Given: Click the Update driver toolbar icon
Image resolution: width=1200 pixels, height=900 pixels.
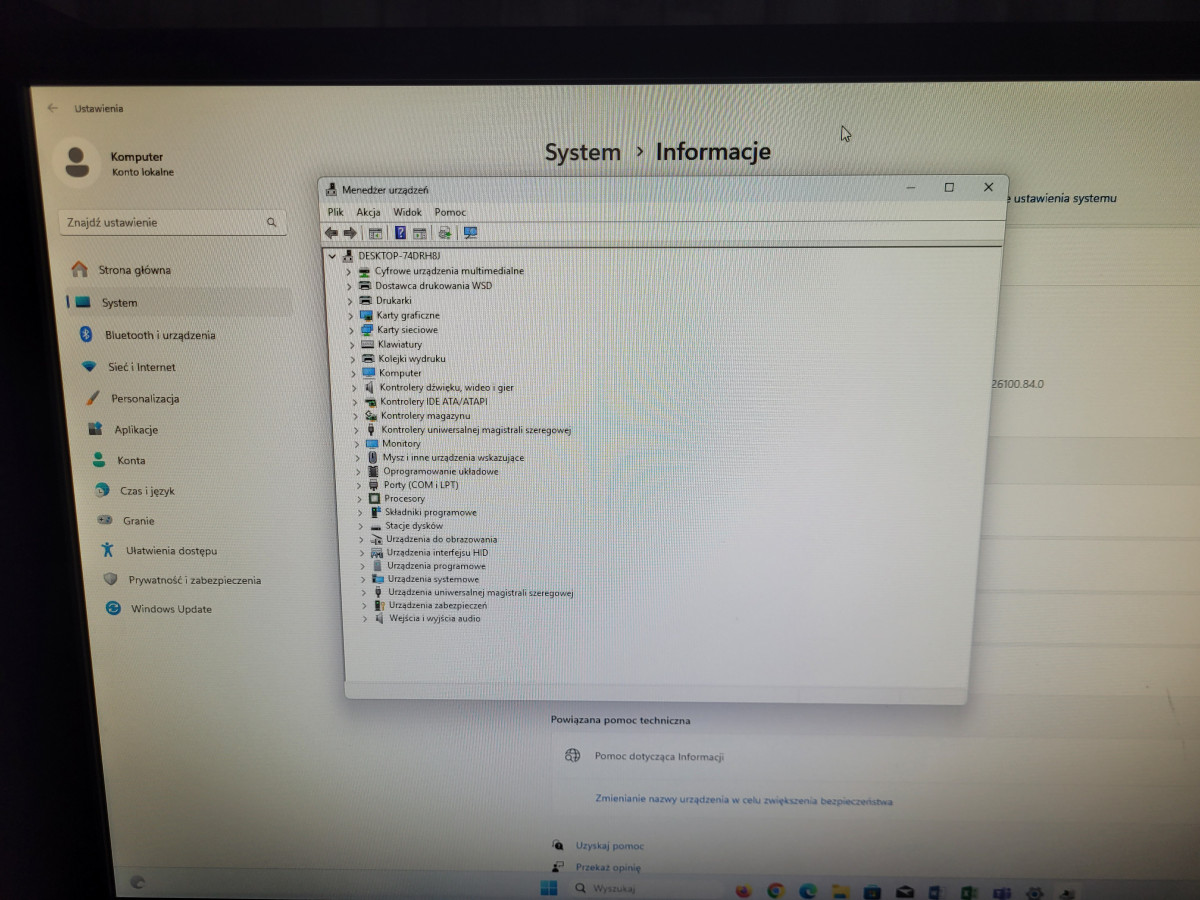Looking at the screenshot, I should tap(445, 233).
